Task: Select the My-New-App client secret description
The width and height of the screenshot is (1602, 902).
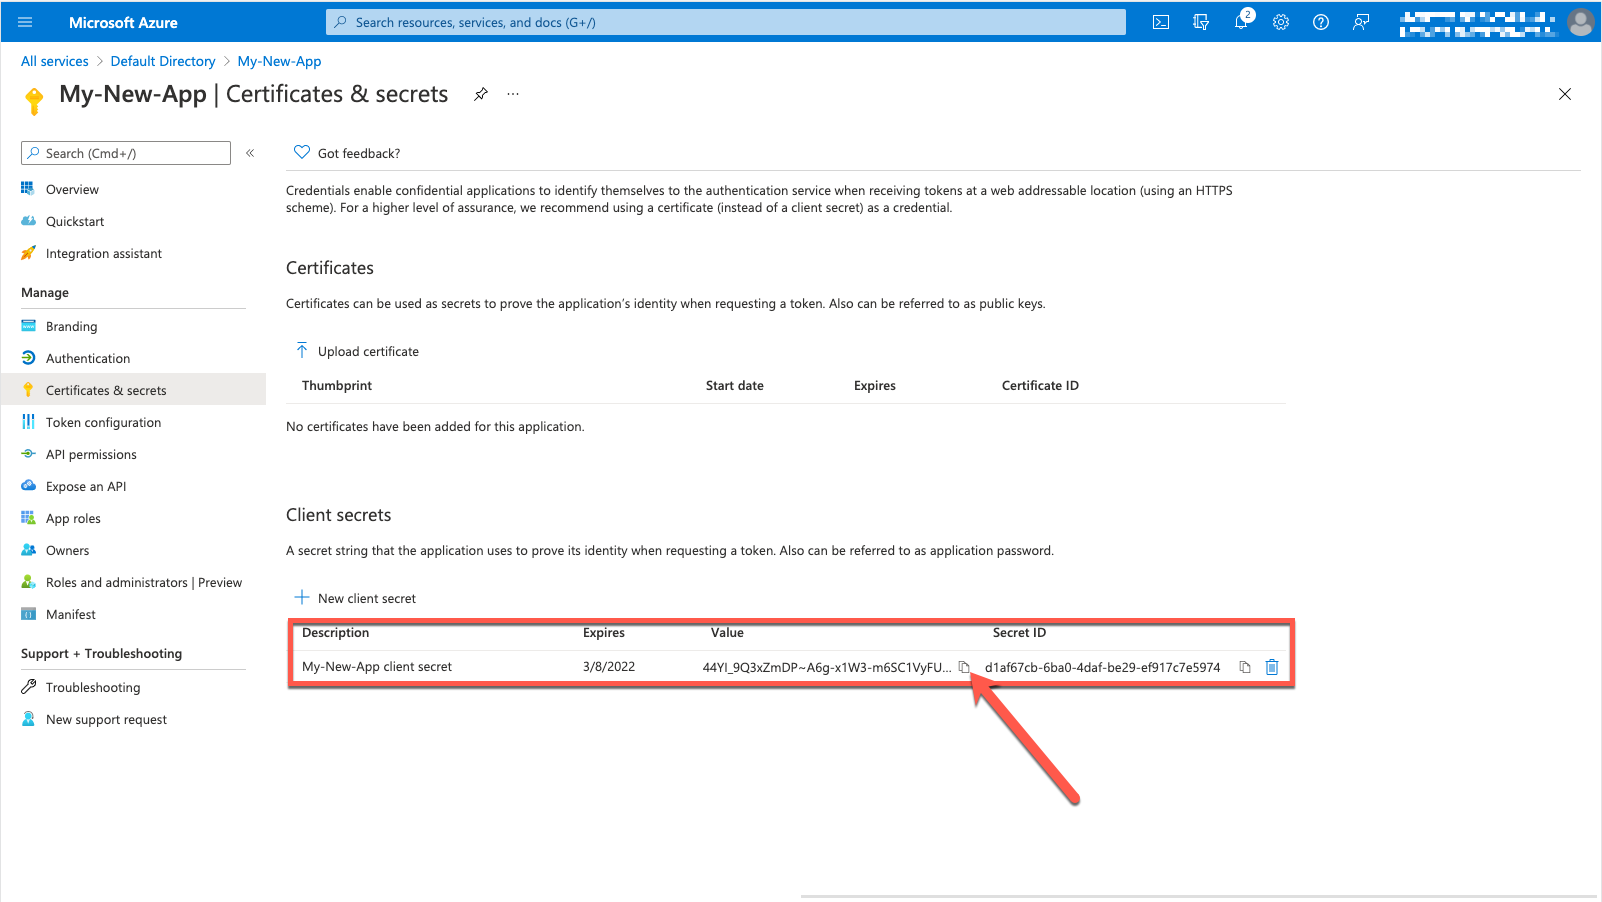Action: (377, 667)
